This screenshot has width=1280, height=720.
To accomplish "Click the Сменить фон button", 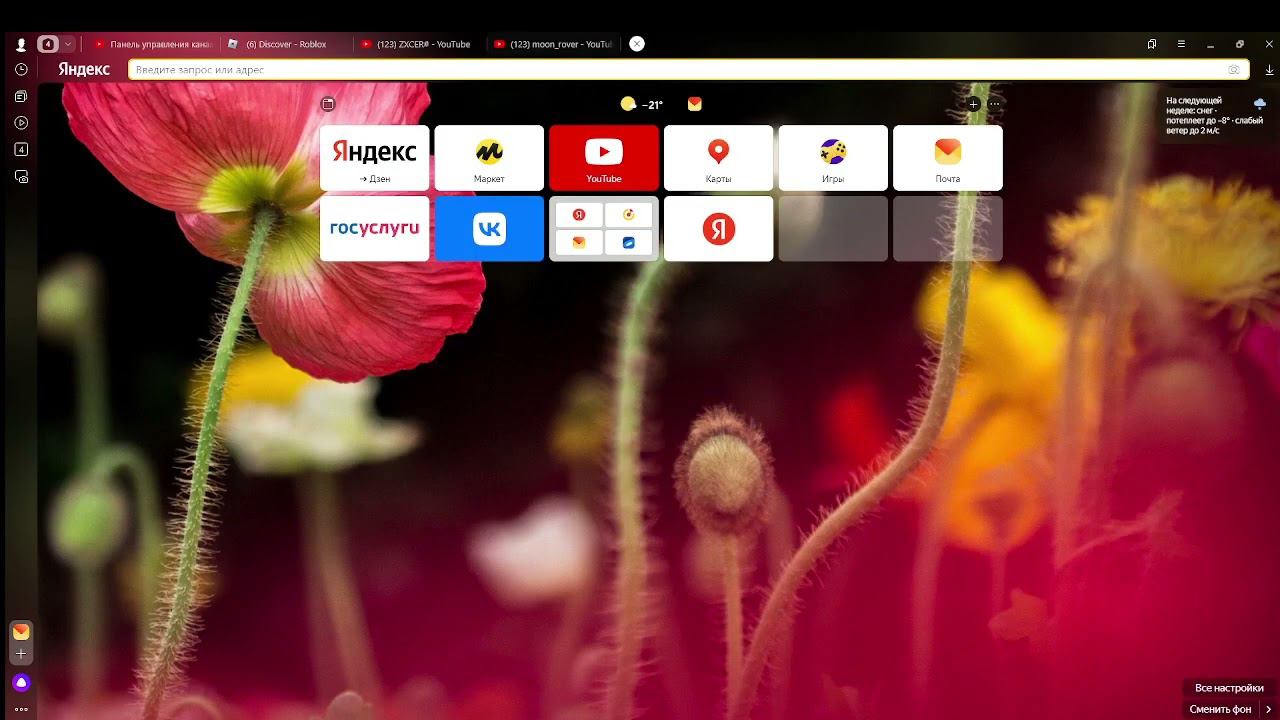I will click(1220, 709).
